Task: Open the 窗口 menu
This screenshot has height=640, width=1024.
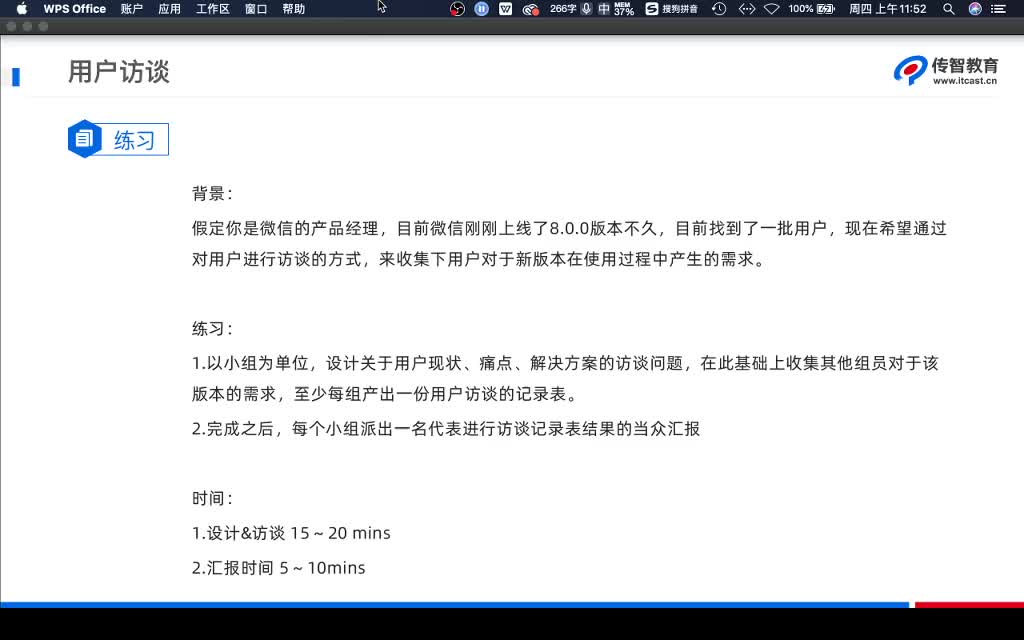Action: (x=256, y=8)
